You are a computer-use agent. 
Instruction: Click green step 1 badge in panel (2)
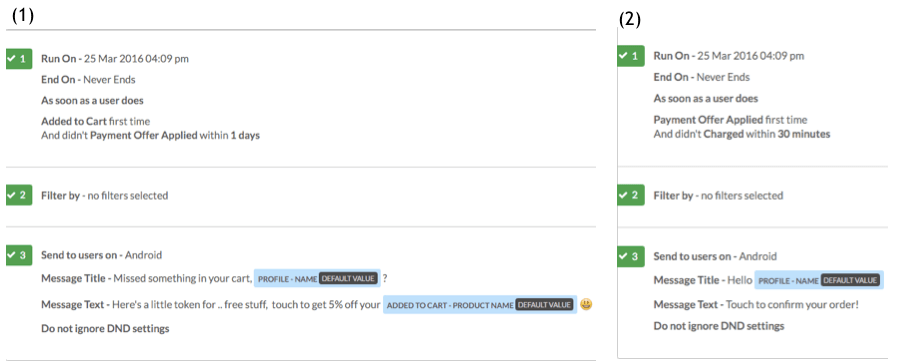pyautogui.click(x=631, y=56)
